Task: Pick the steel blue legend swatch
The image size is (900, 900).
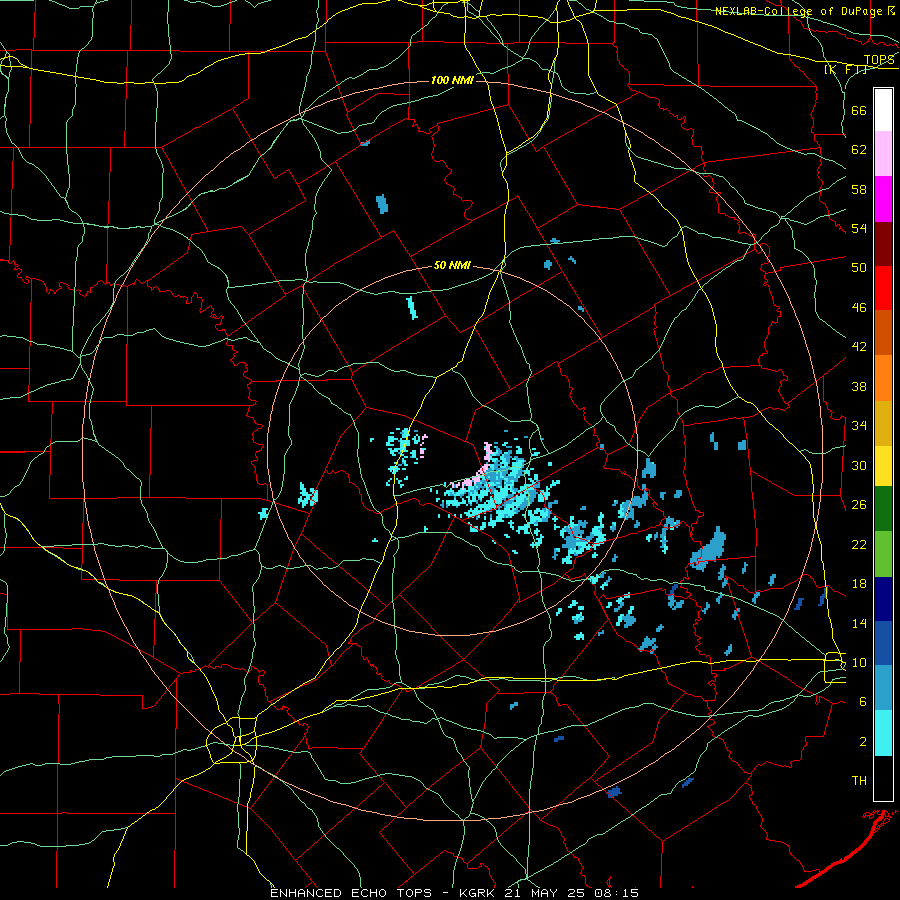Action: (x=883, y=688)
